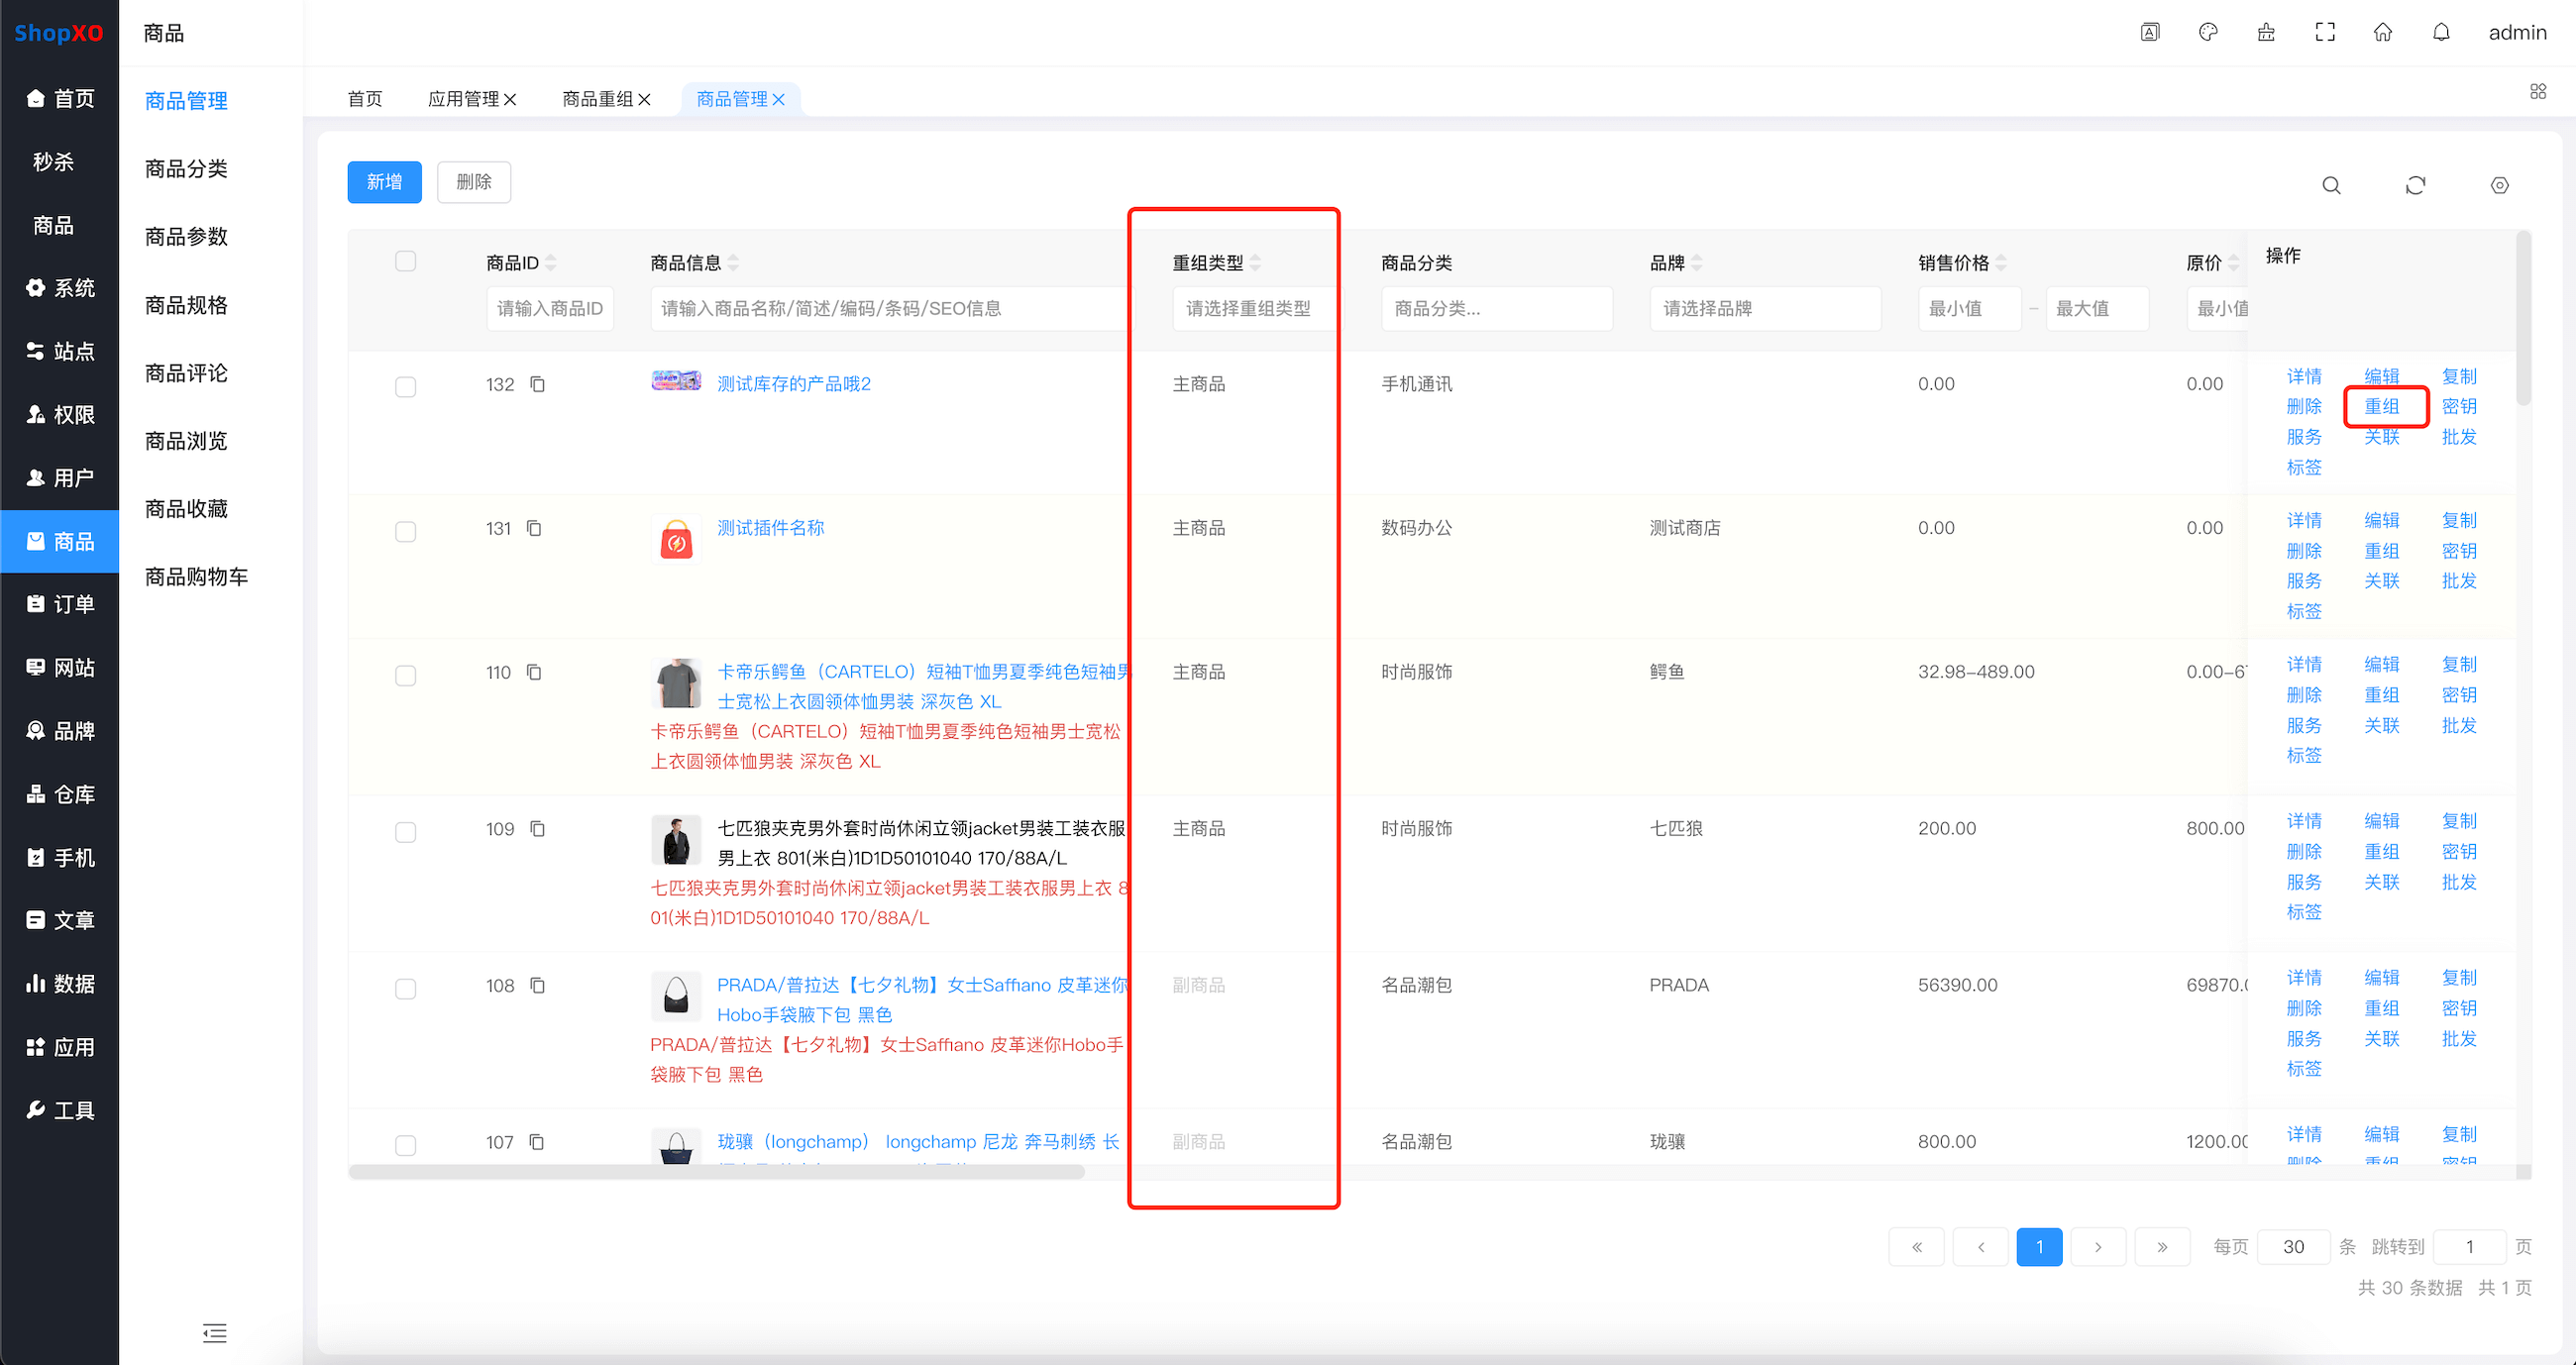Collapse the sidebar menu icon

[214, 1332]
